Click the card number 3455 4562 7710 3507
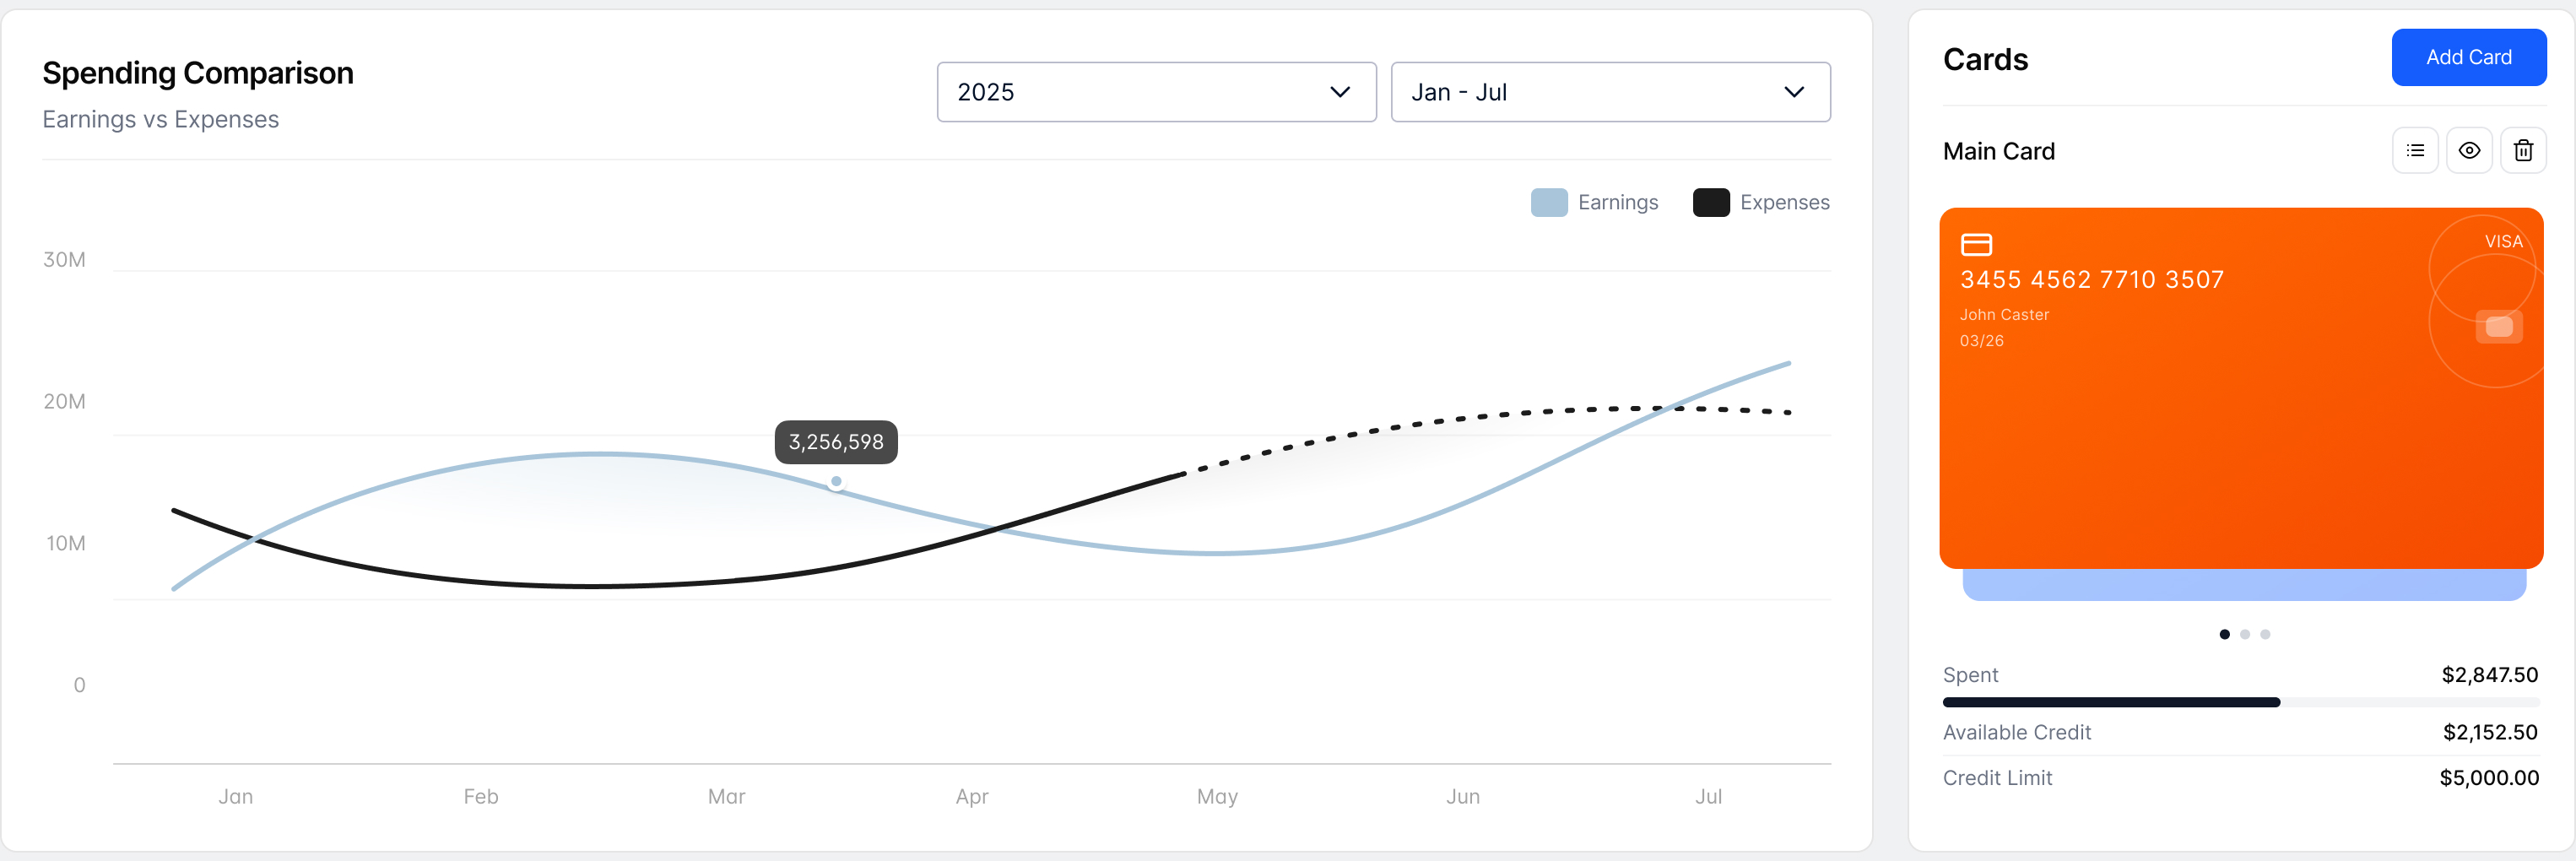Viewport: 2576px width, 861px height. click(2091, 280)
